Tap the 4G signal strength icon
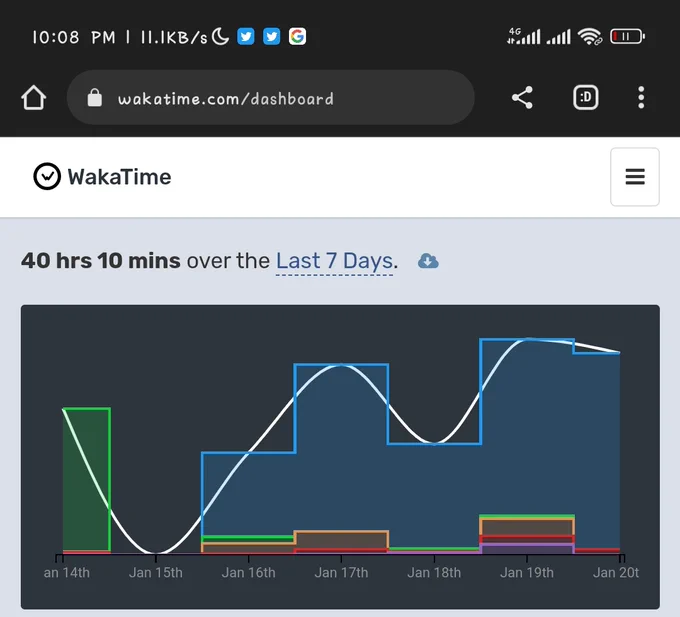Viewport: 680px width, 617px height. [524, 36]
